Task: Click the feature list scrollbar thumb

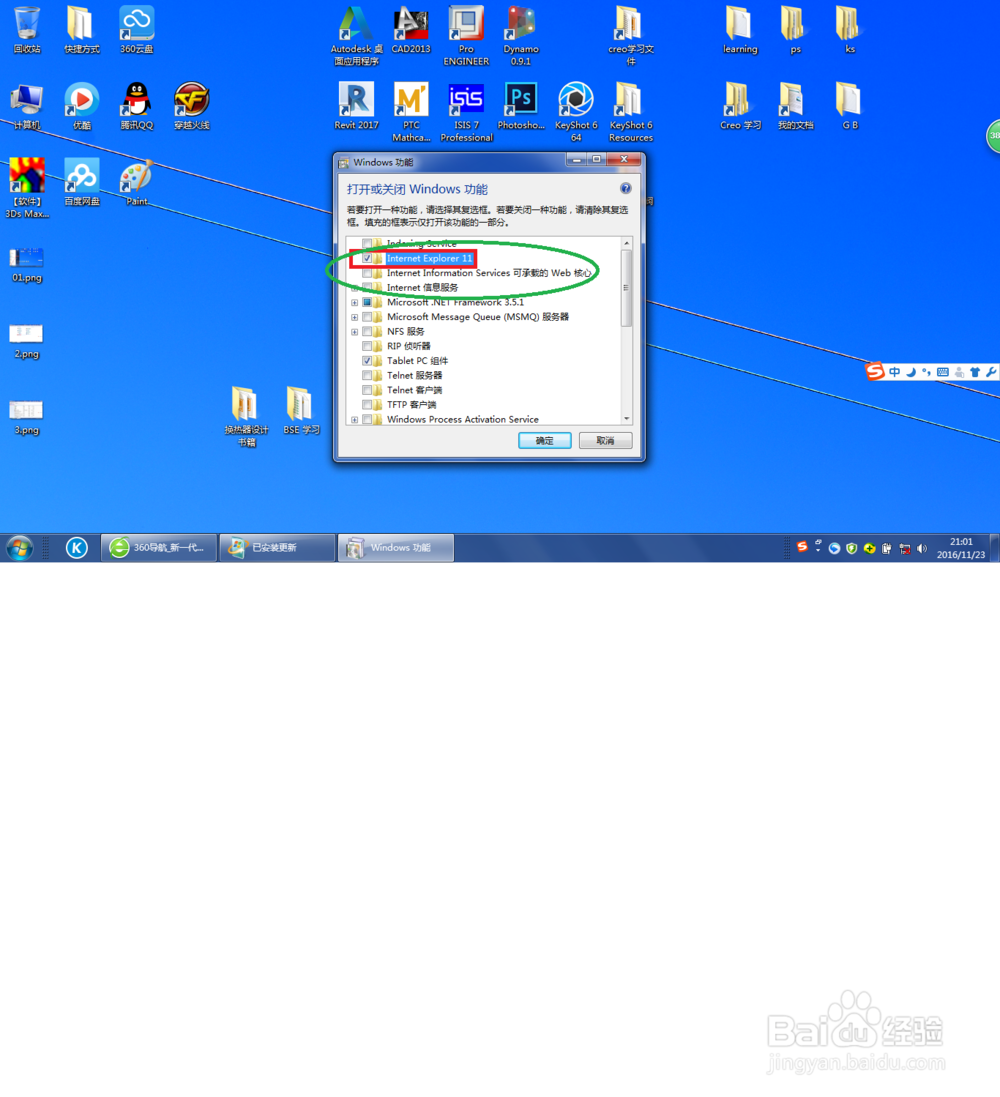Action: (x=626, y=288)
